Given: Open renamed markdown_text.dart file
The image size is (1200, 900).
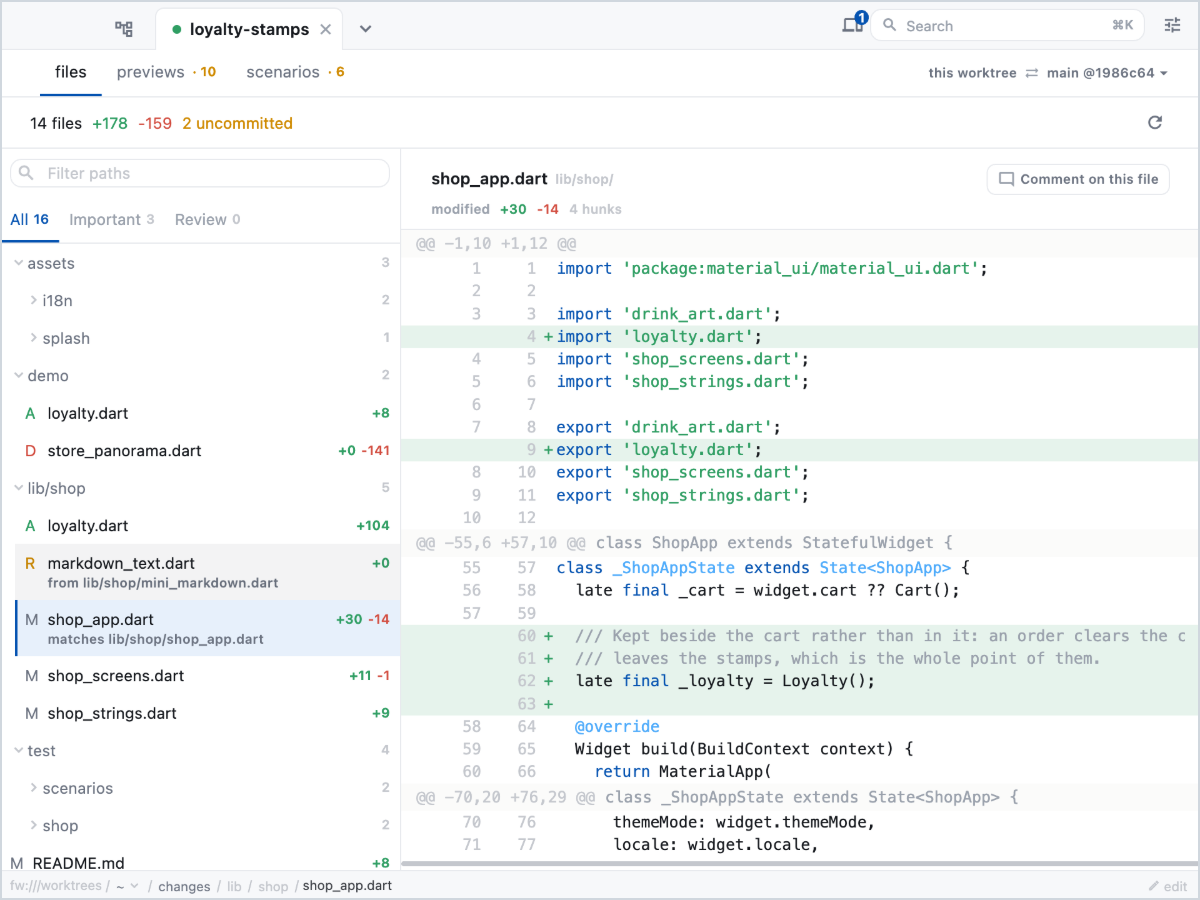Looking at the screenshot, I should pos(207,572).
